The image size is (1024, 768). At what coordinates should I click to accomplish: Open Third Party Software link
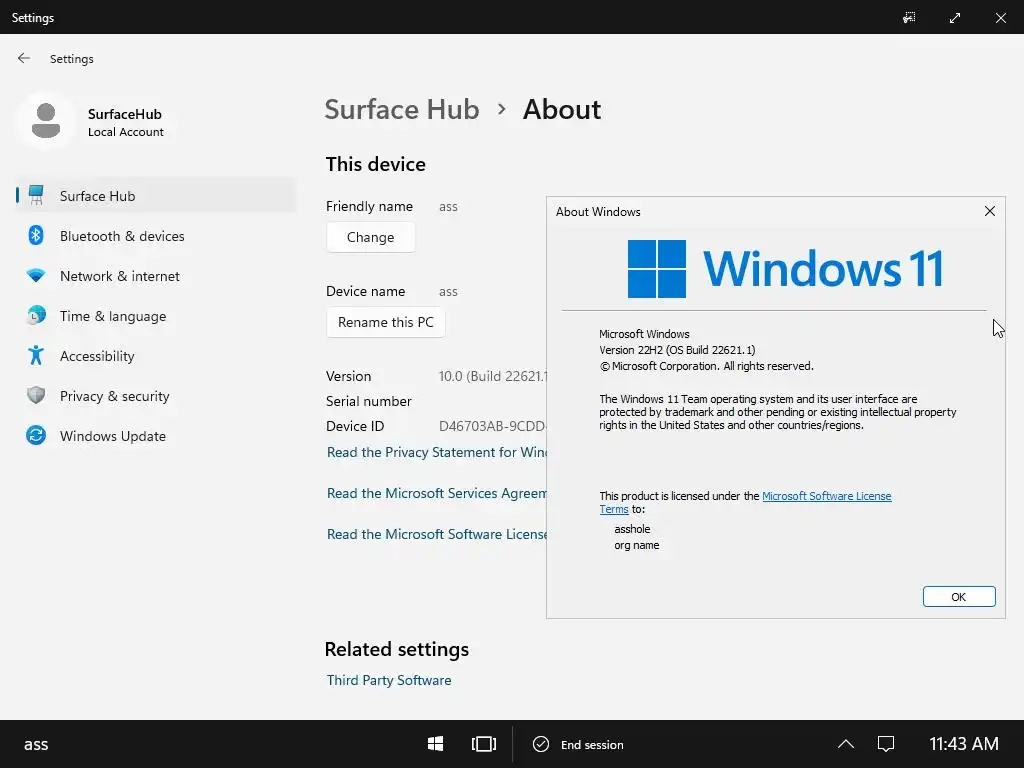389,680
